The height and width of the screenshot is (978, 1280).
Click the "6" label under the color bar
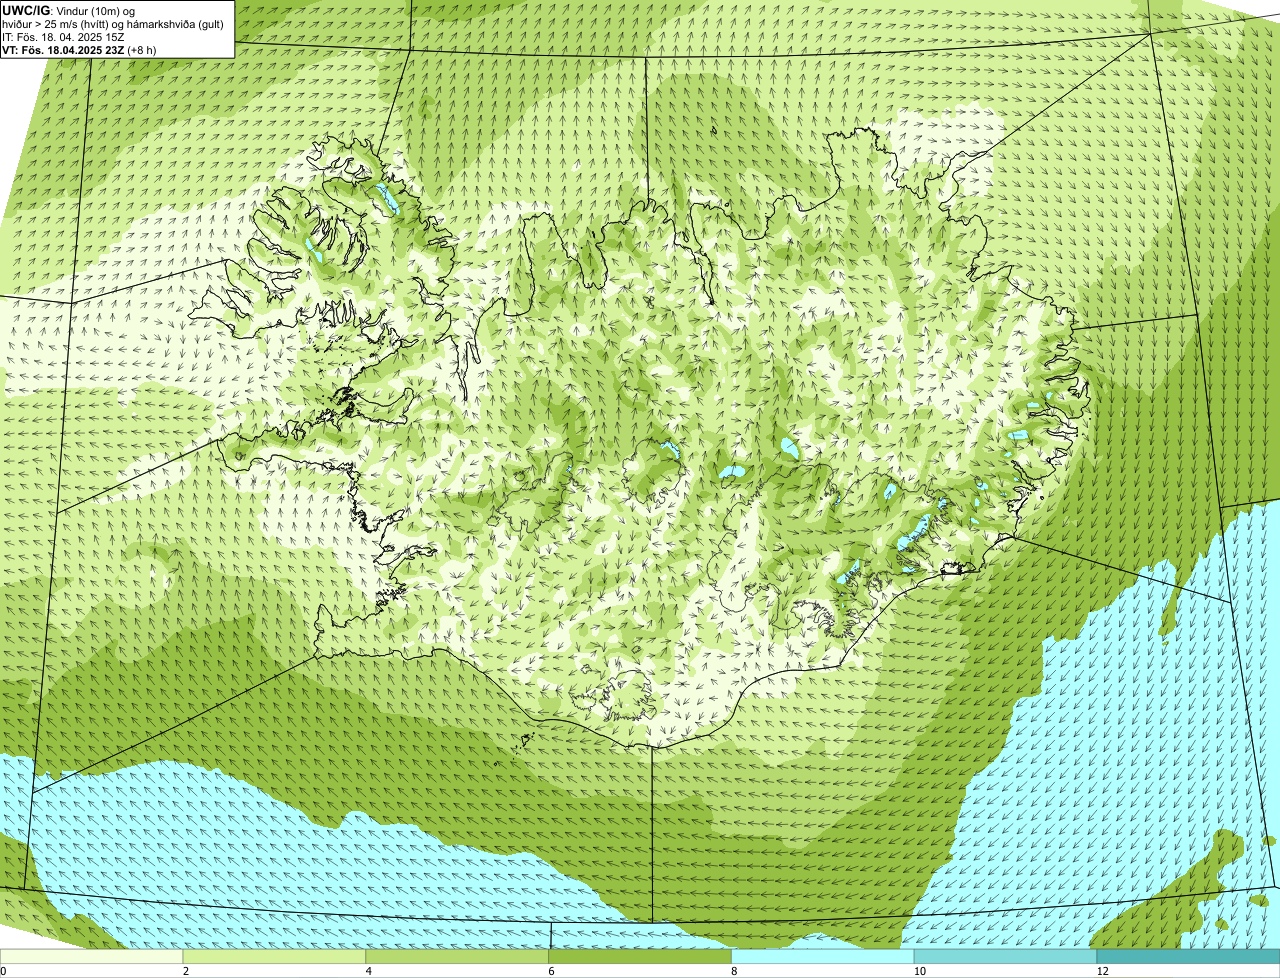pos(551,971)
